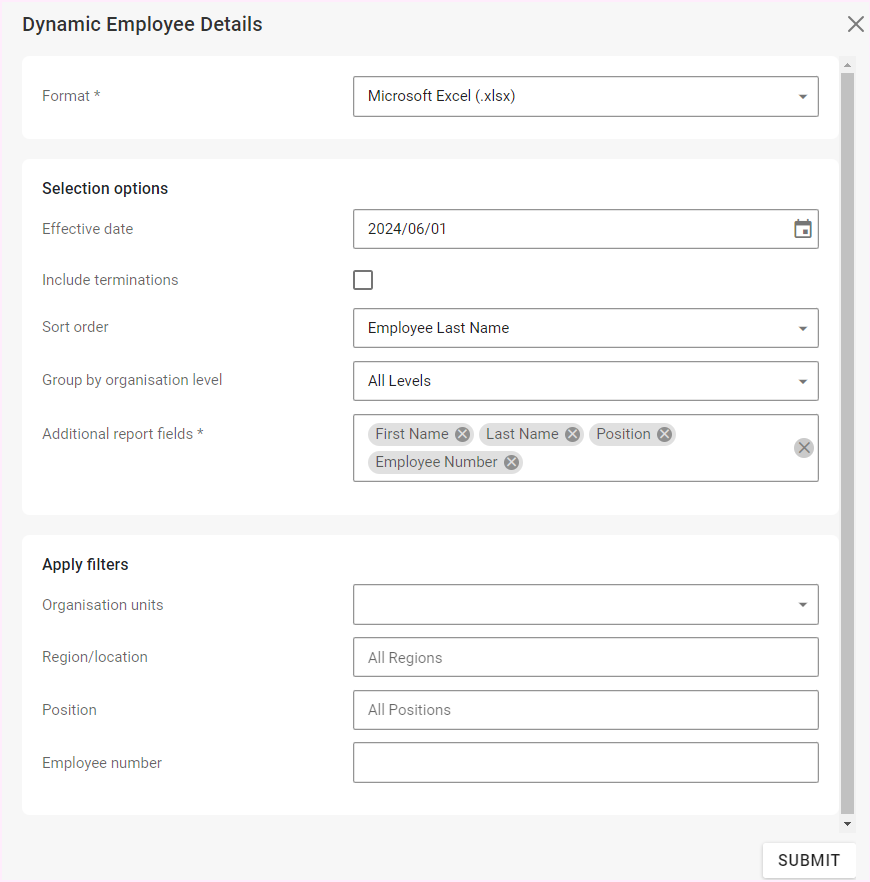The height and width of the screenshot is (882, 870).
Task: Open Group by organisation level dropdown
Action: pyautogui.click(x=585, y=381)
